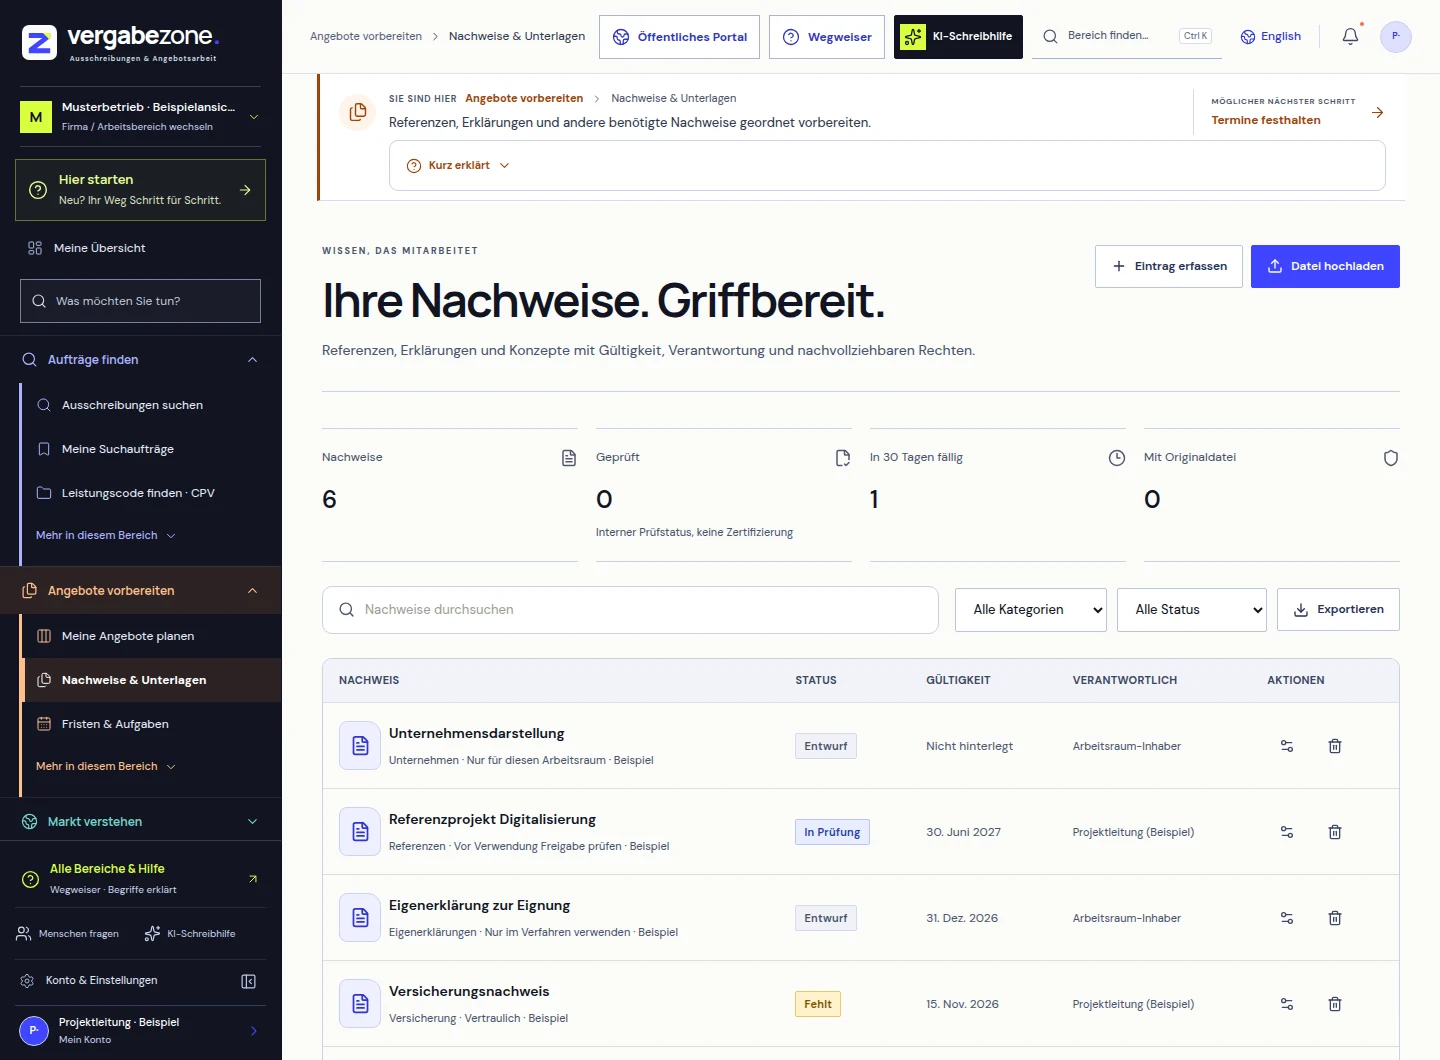Open KI-Schreibhilfe in sidebar footer
The height and width of the screenshot is (1060, 1440).
pos(190,934)
